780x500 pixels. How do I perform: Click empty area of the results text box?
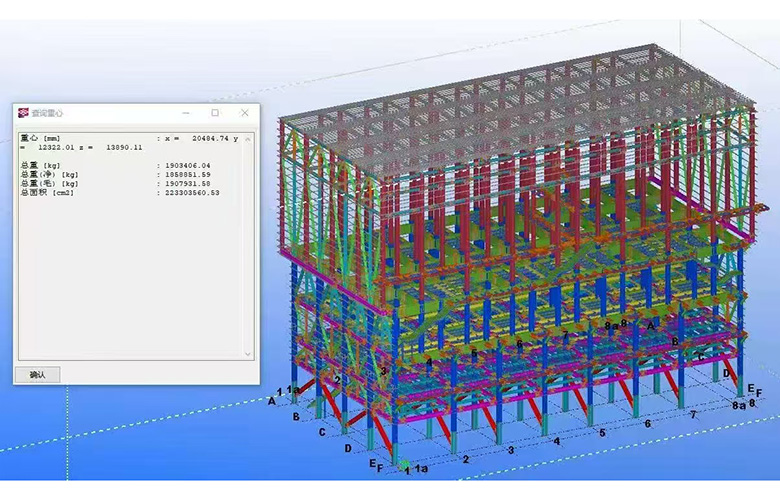130,280
